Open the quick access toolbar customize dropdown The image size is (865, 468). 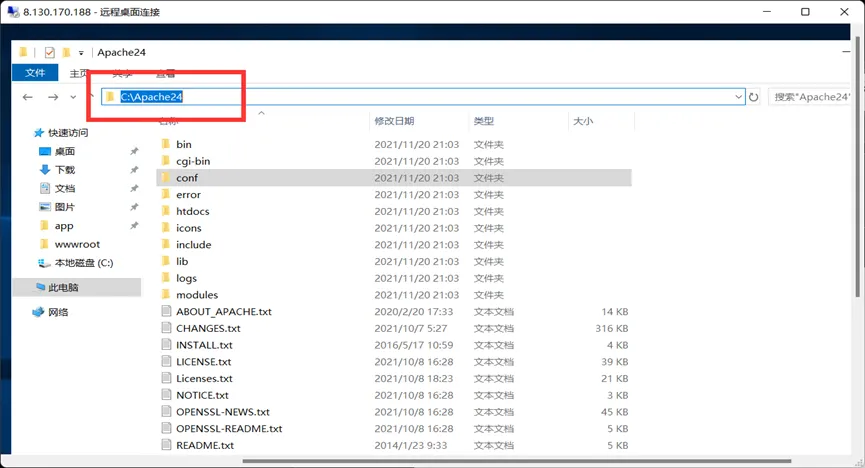point(81,53)
